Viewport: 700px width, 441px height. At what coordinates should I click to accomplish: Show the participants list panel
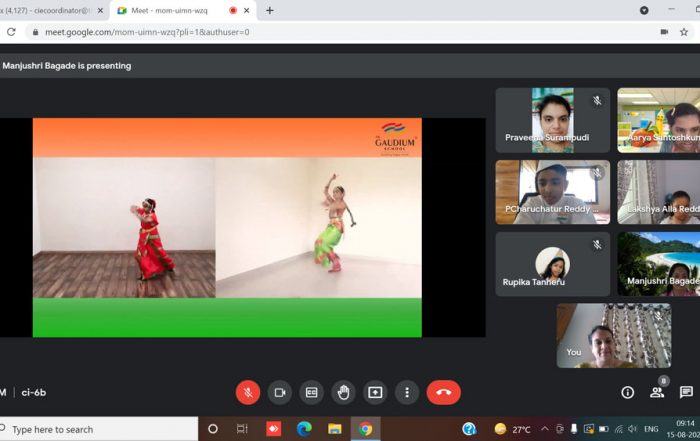(x=657, y=392)
